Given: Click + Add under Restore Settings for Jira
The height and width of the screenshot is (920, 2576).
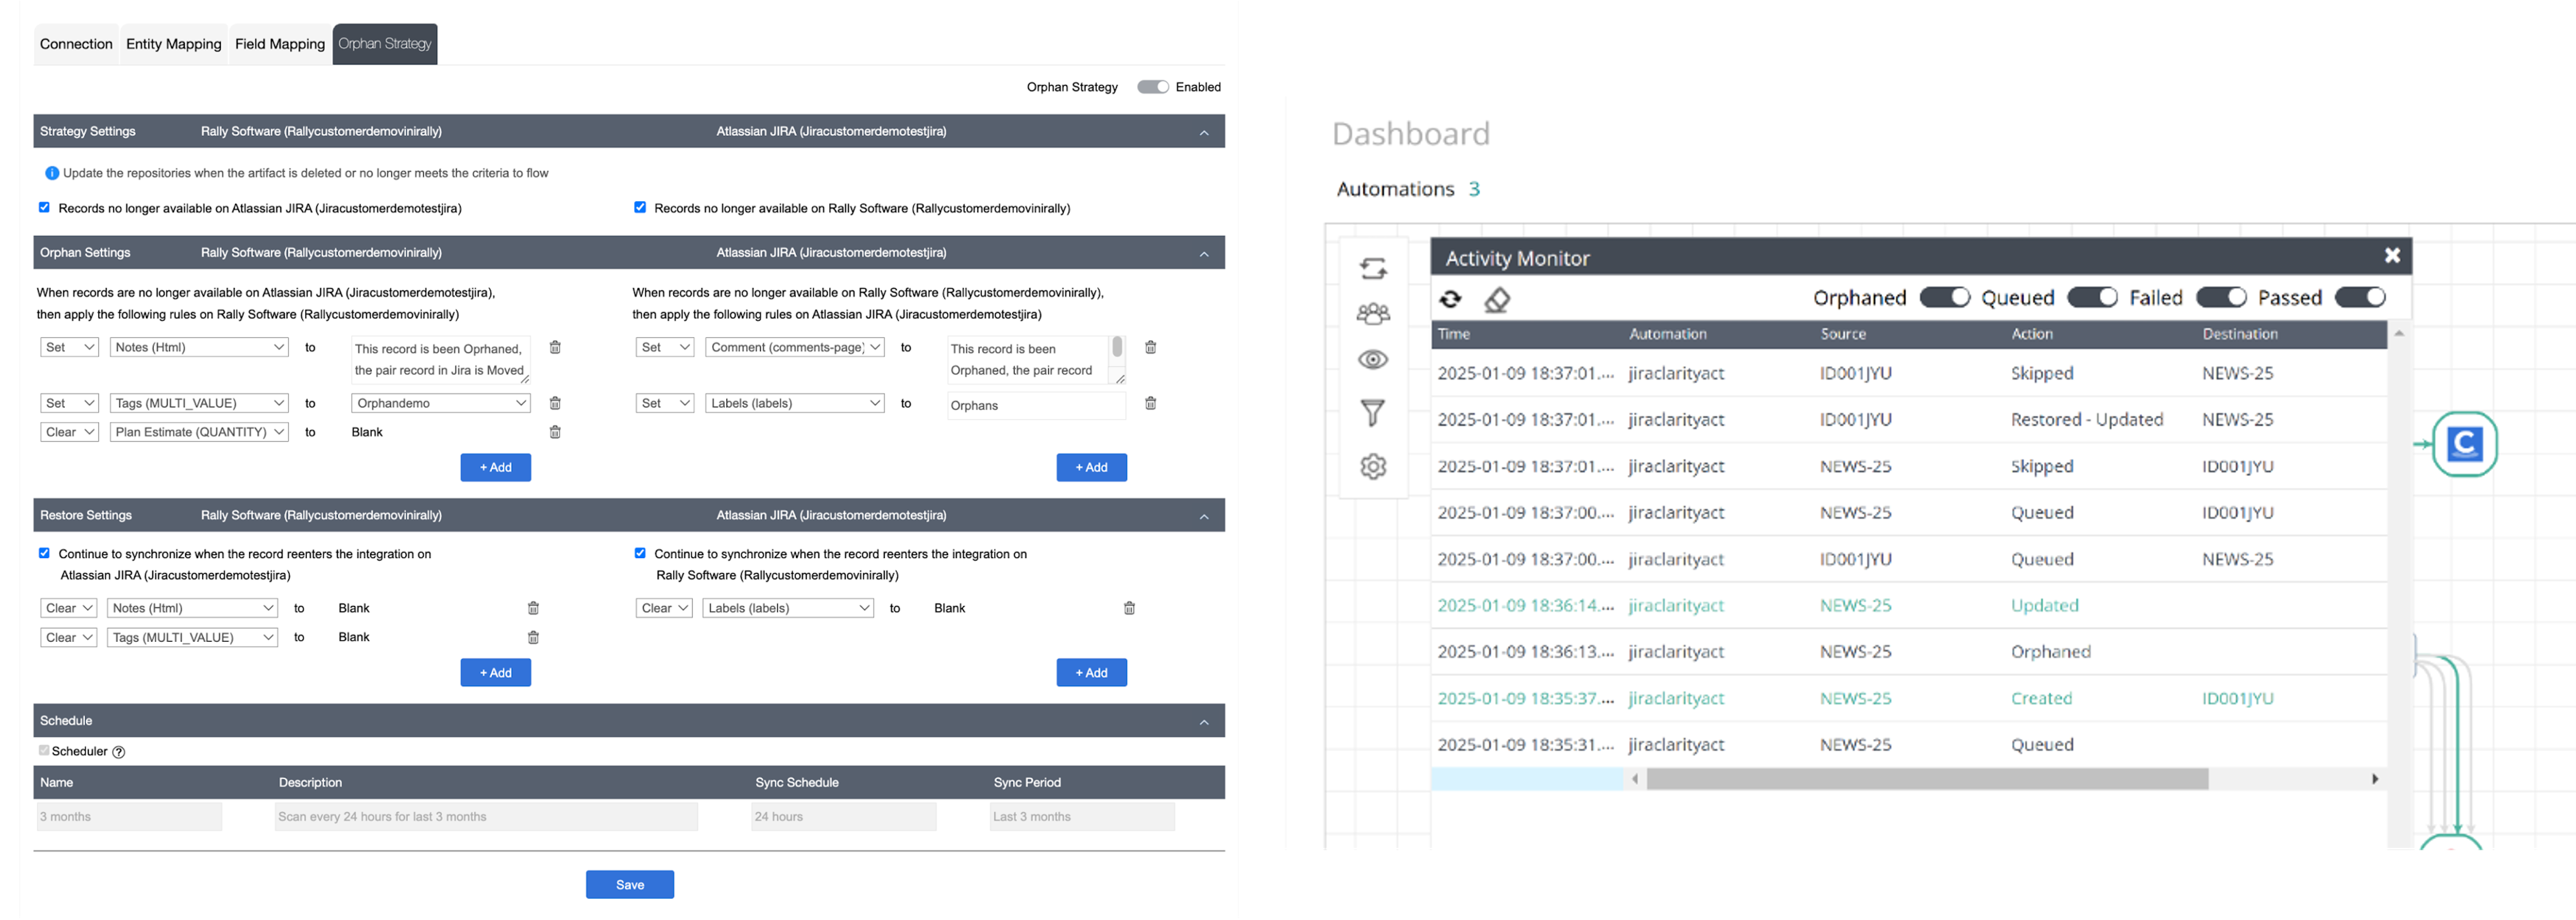Looking at the screenshot, I should (1091, 672).
